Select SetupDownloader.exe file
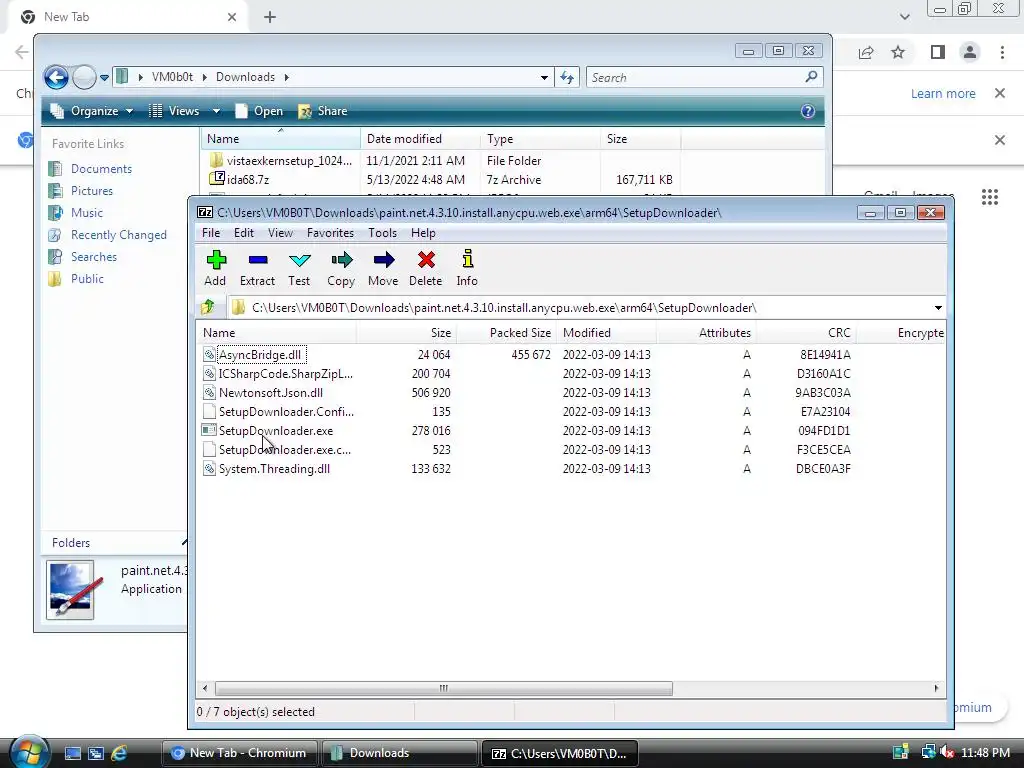The height and width of the screenshot is (768, 1024). pyautogui.click(x=276, y=430)
